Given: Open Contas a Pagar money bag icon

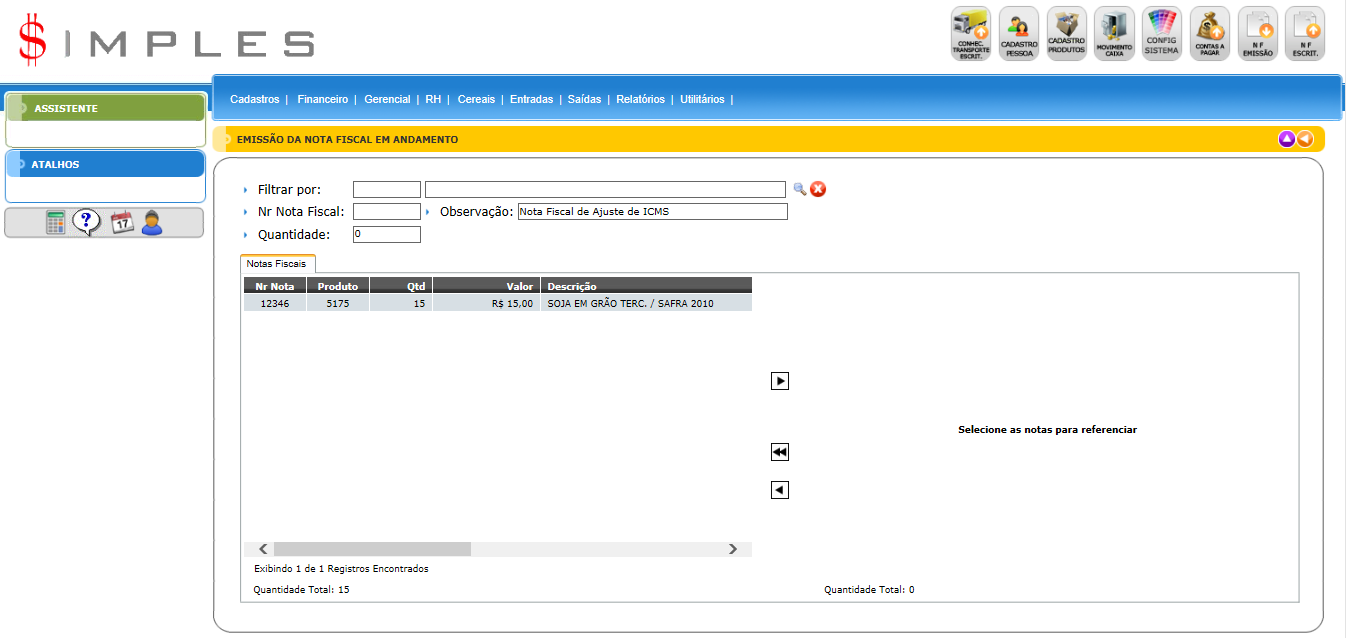Looking at the screenshot, I should coord(1210,34).
